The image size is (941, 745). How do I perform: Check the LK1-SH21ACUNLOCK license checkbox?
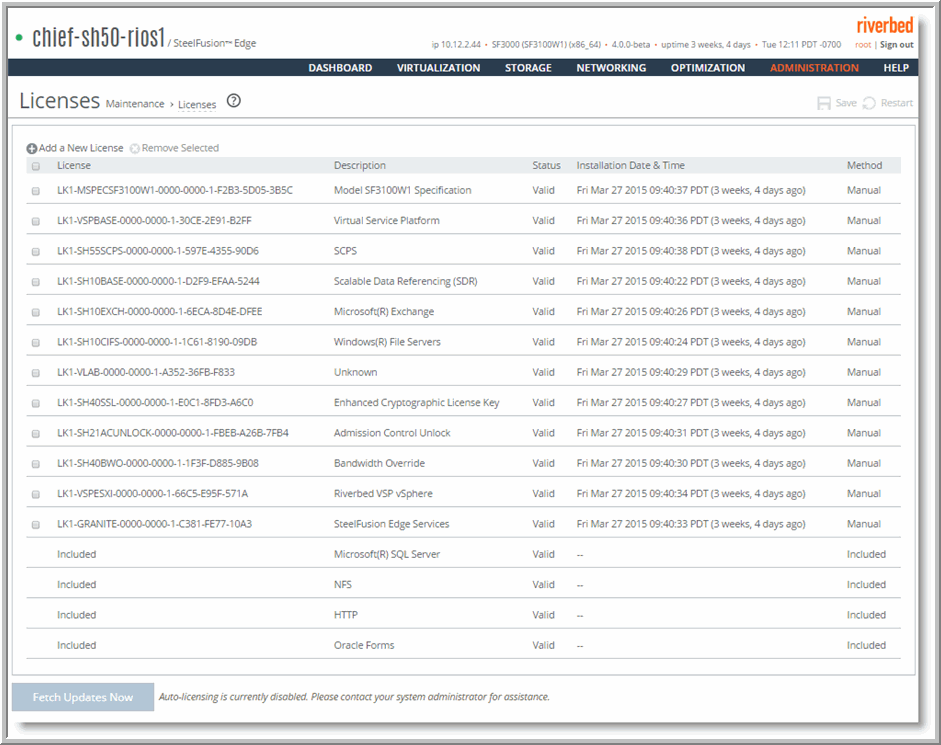click(36, 433)
